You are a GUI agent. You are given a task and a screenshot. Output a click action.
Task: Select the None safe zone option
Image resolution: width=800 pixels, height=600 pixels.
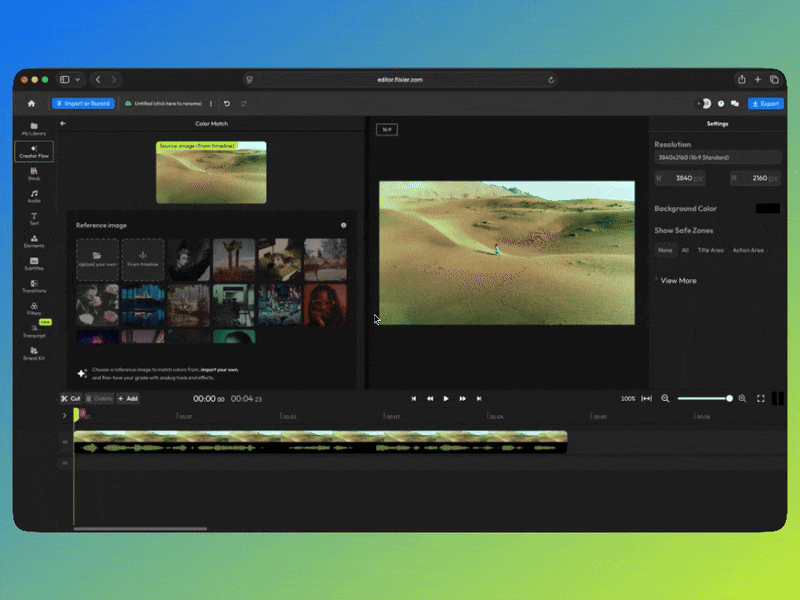(x=665, y=250)
